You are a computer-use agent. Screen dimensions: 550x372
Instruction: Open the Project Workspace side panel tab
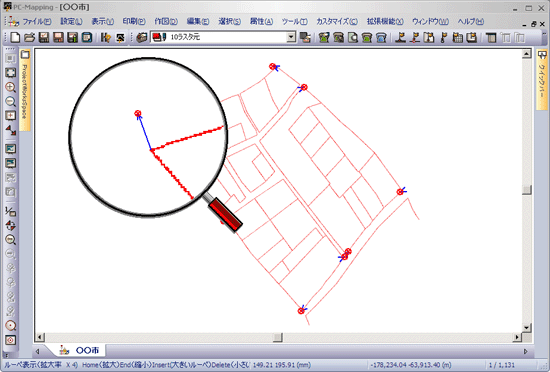coord(25,89)
